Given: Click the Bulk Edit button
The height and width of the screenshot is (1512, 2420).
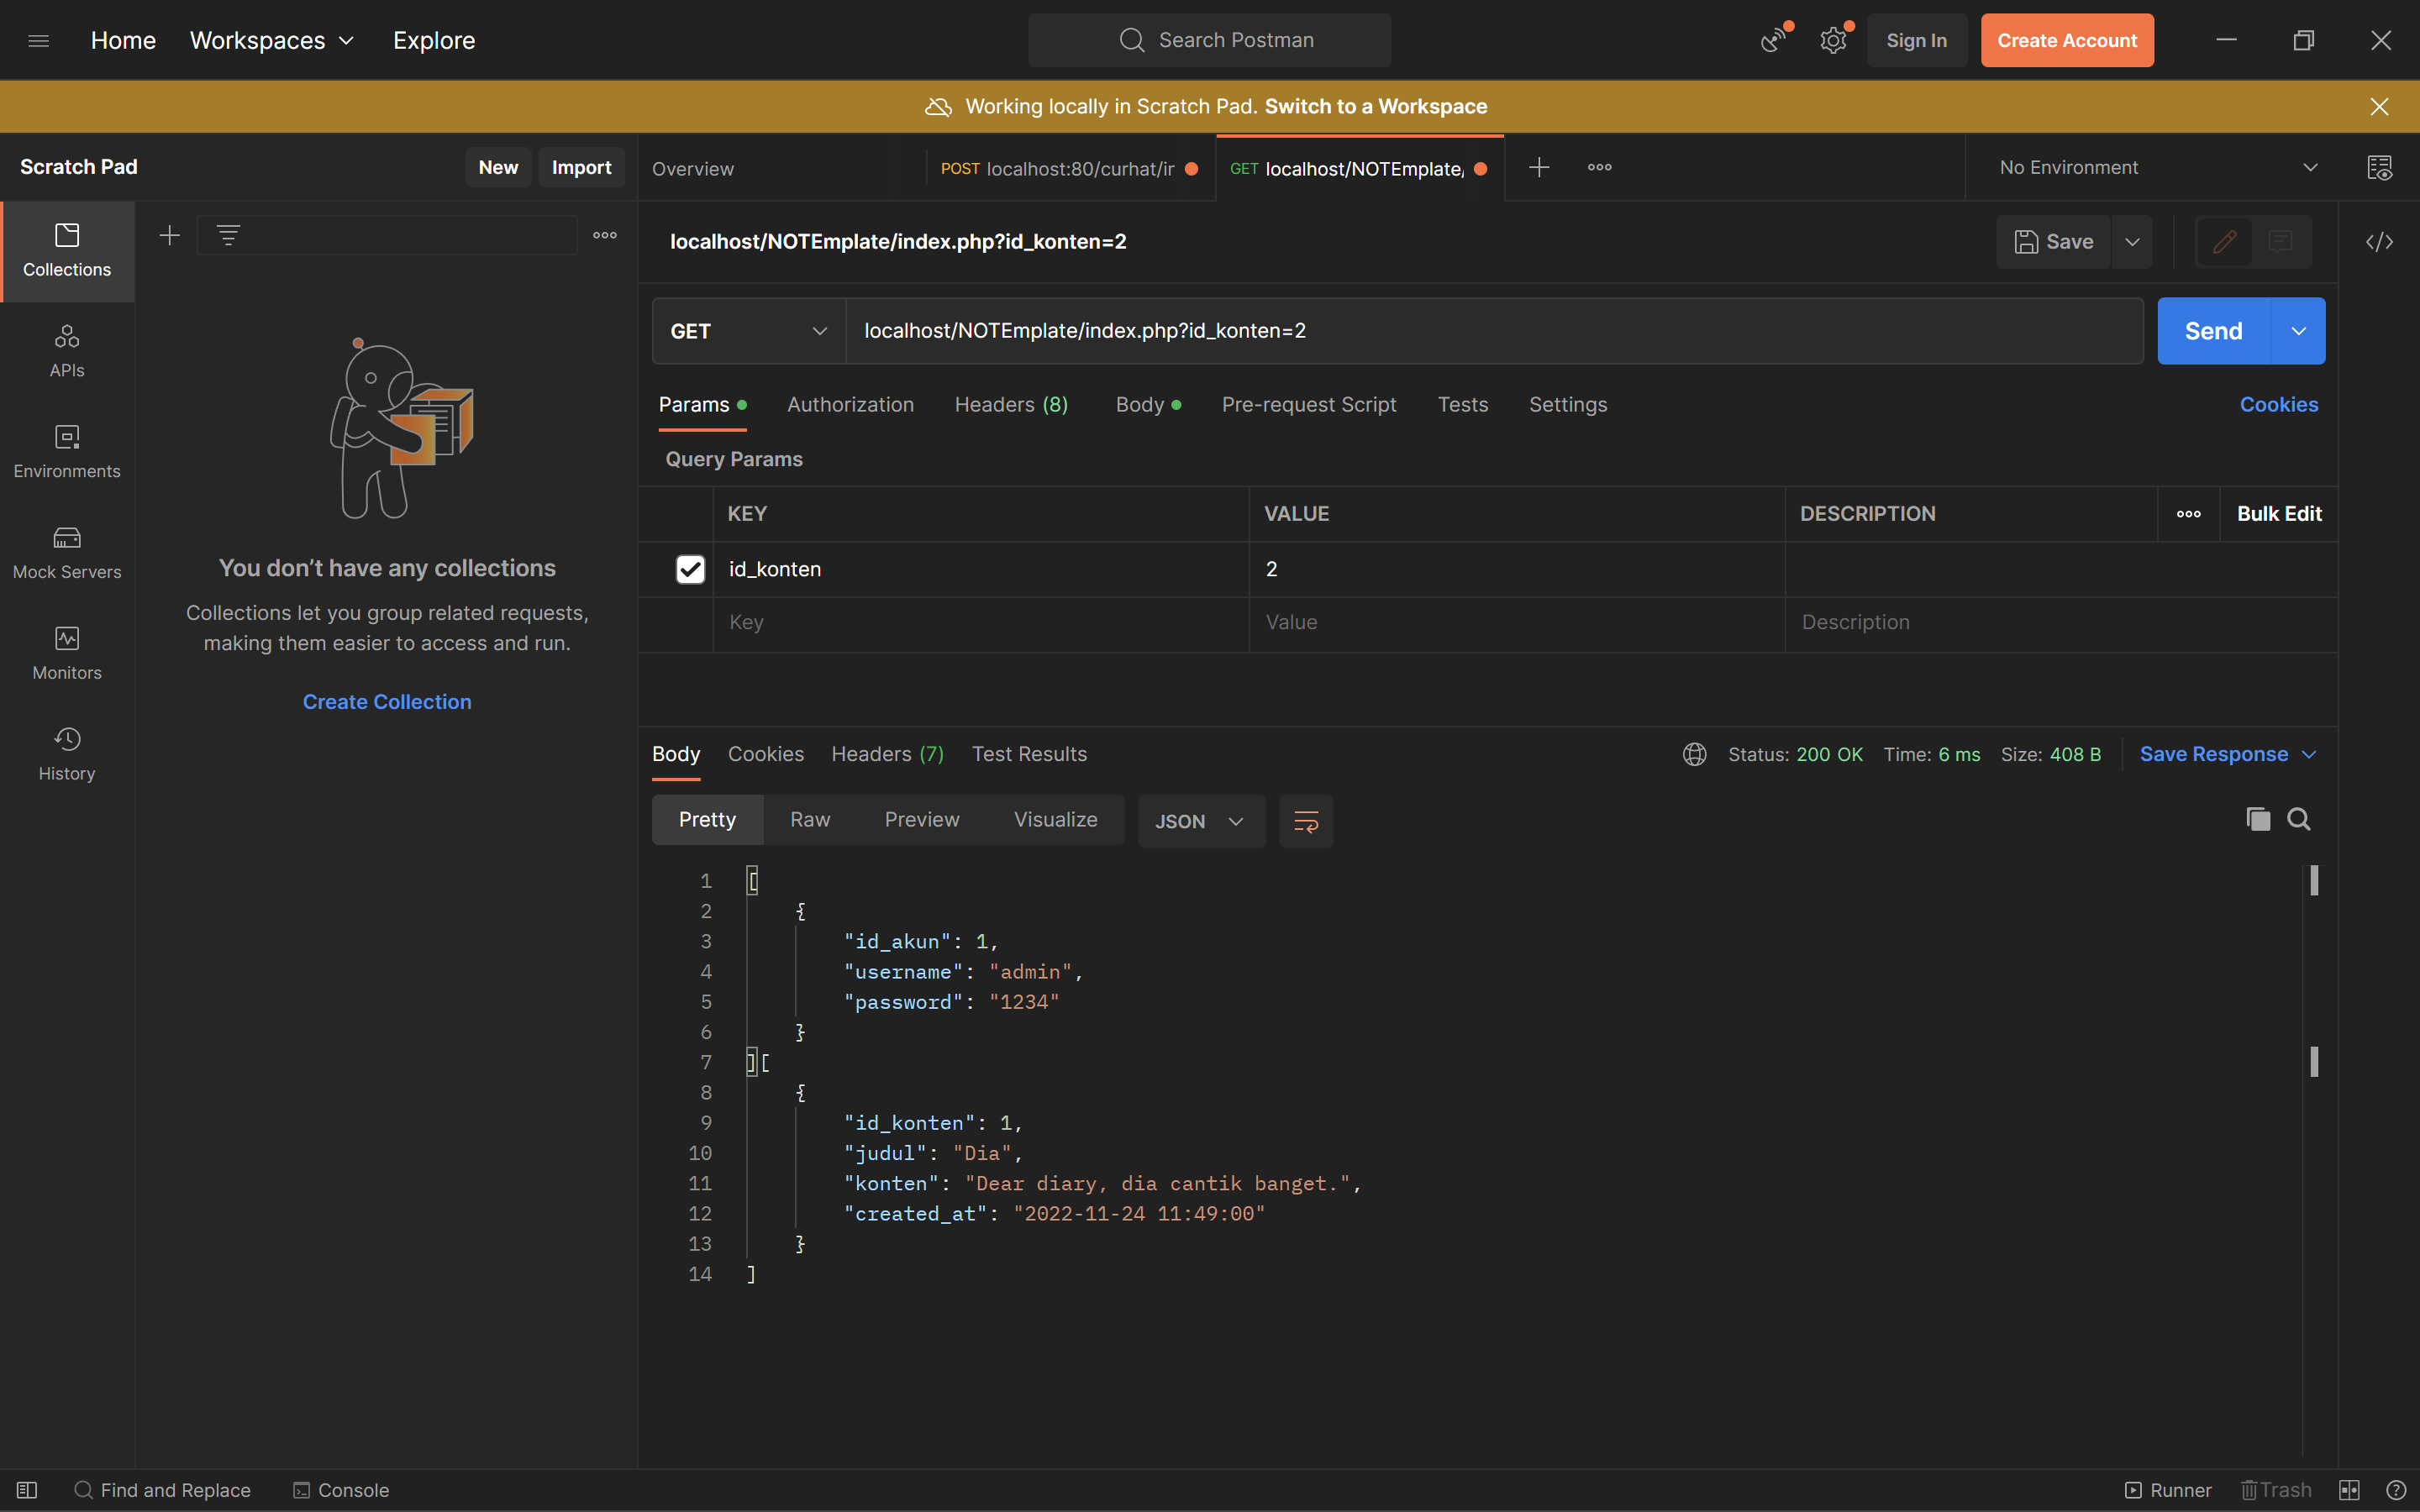Looking at the screenshot, I should pos(2279,513).
